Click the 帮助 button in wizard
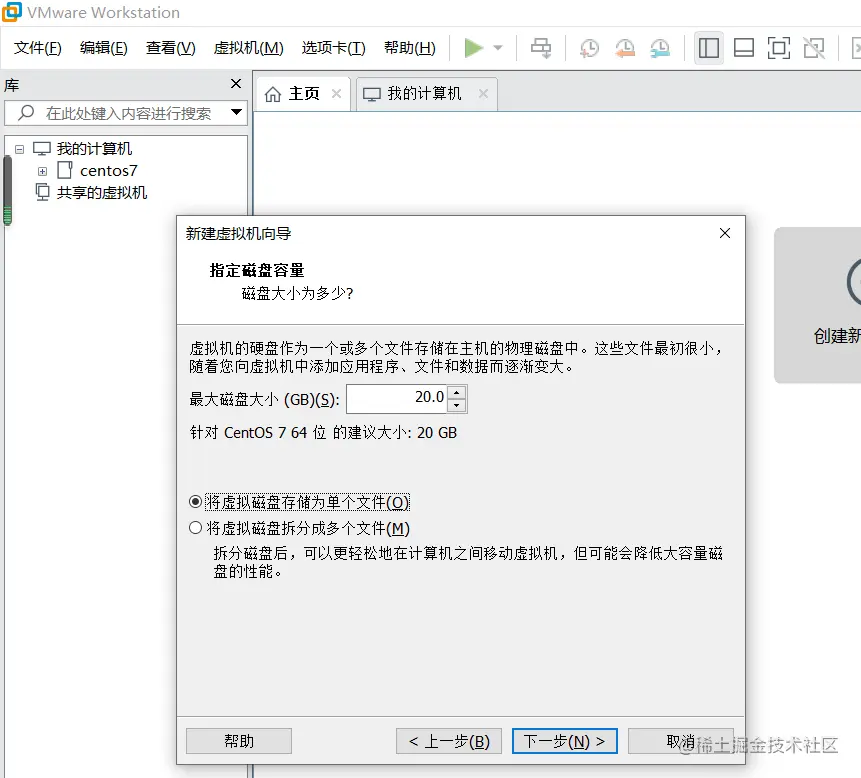 pyautogui.click(x=239, y=741)
